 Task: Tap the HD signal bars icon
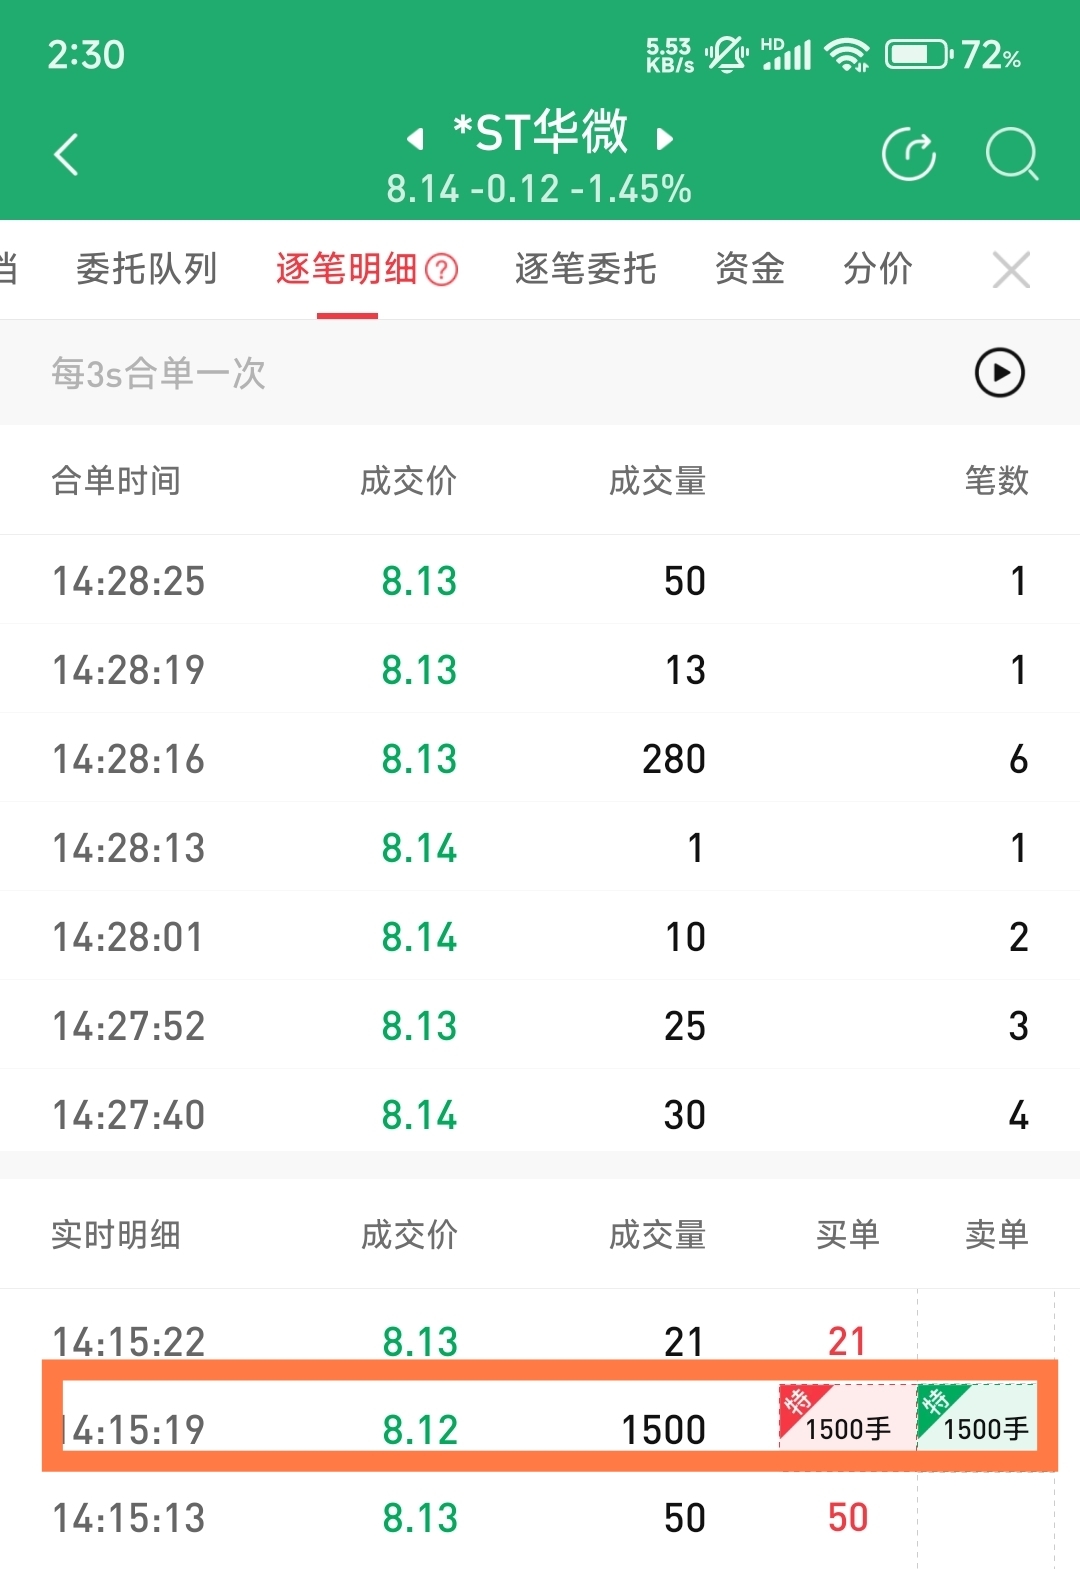[x=786, y=54]
